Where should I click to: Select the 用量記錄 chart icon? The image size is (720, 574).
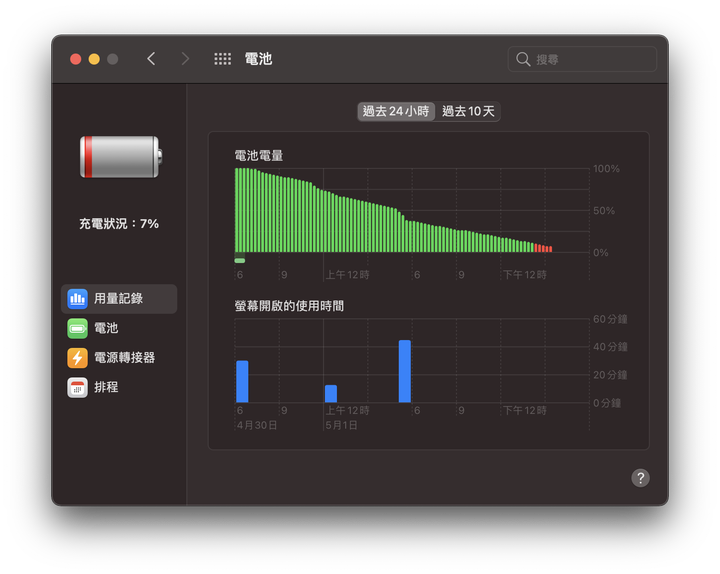pos(77,298)
